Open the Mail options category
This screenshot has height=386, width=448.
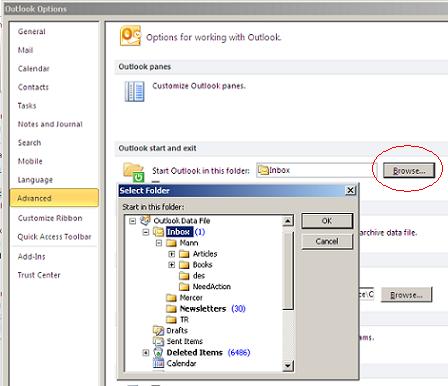(x=25, y=50)
